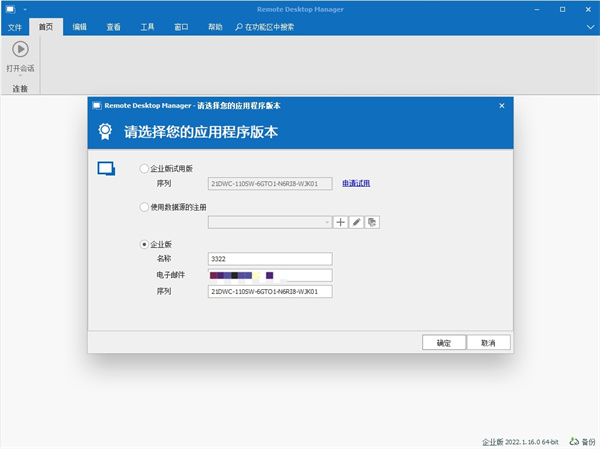Screen dimensions: 600x449
Task: Click the enterprise 序列 serial input field
Action: [x=270, y=291]
